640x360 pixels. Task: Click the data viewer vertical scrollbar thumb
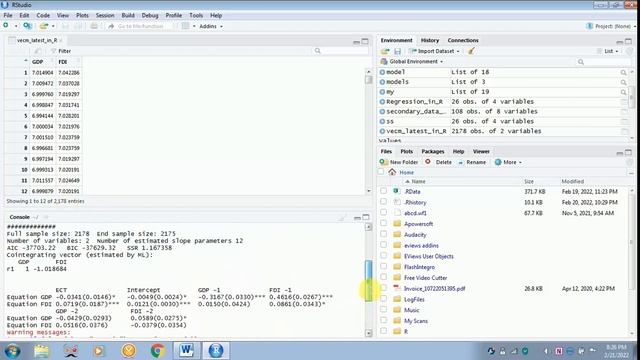pyautogui.click(x=369, y=79)
